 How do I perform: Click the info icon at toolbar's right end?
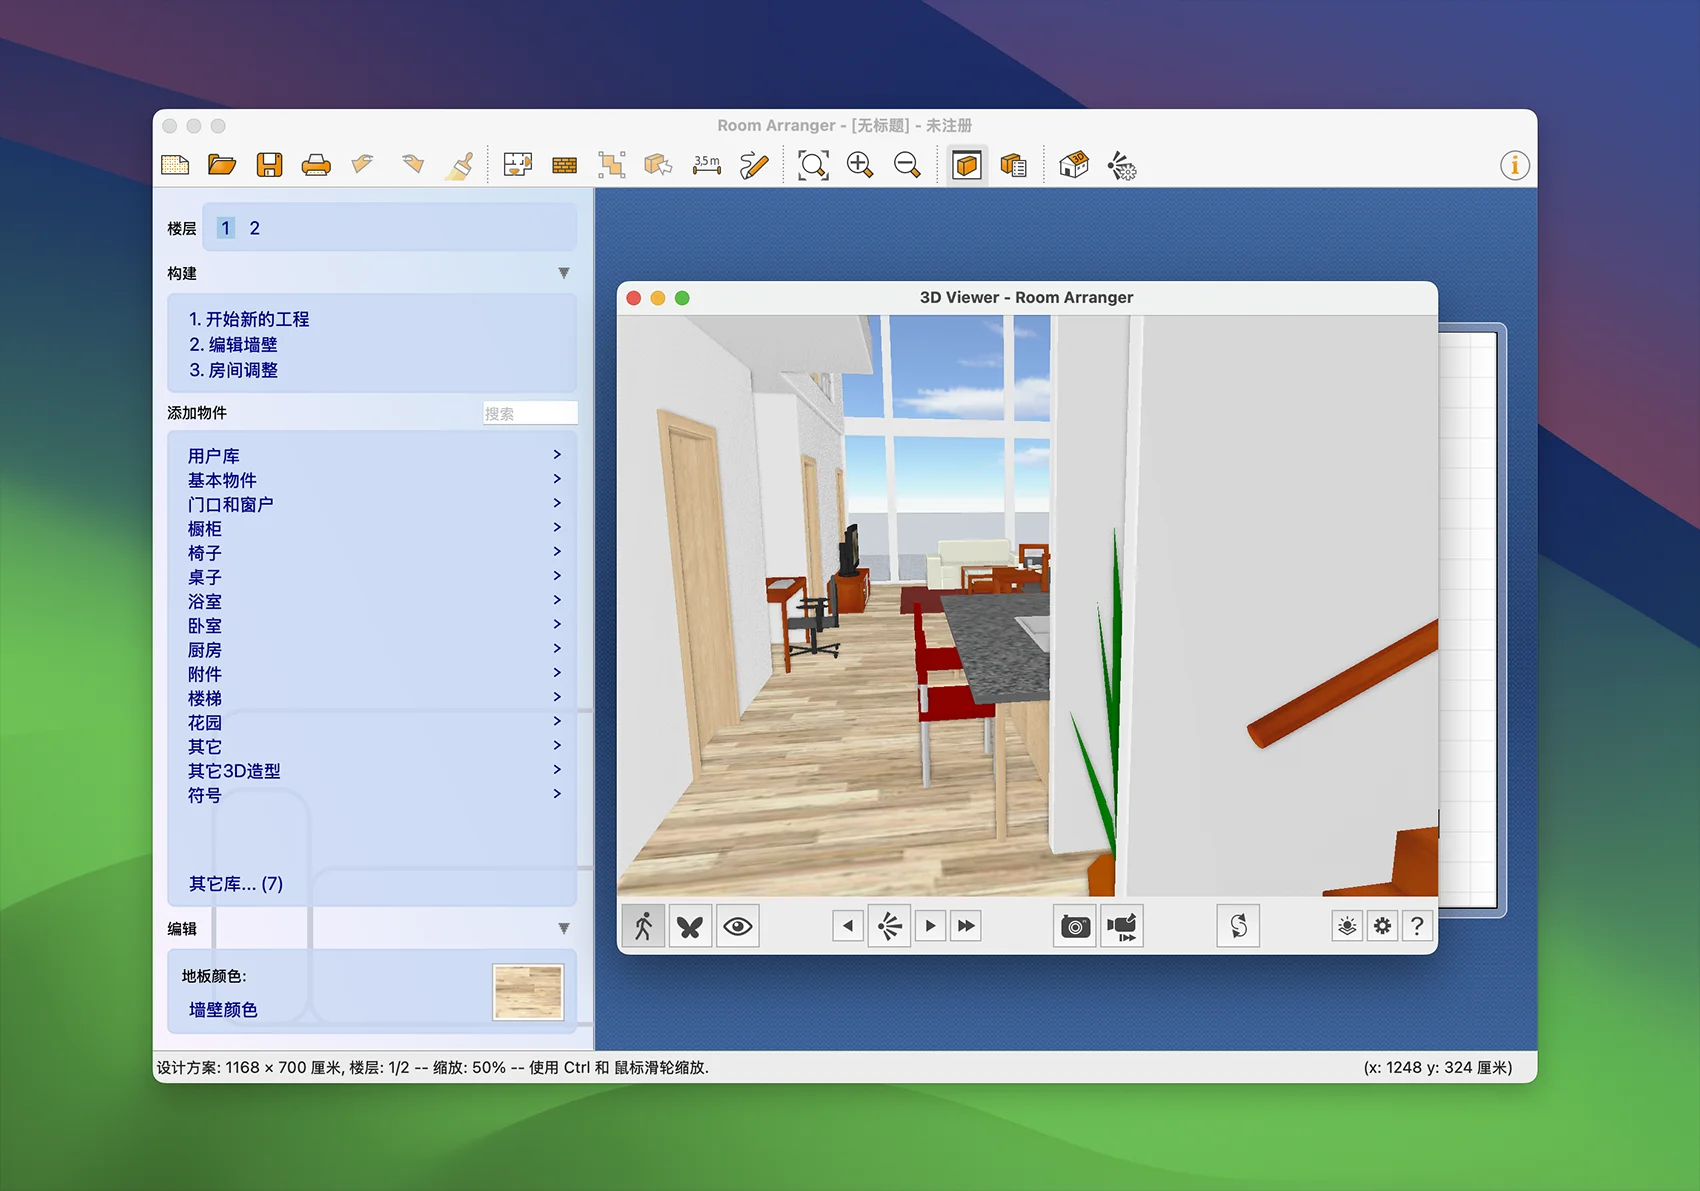tap(1515, 165)
